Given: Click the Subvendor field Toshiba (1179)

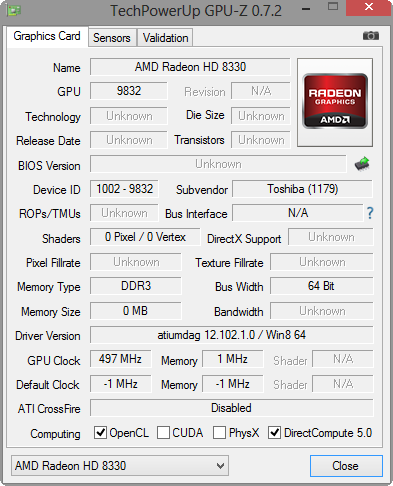Looking at the screenshot, I should tap(302, 189).
